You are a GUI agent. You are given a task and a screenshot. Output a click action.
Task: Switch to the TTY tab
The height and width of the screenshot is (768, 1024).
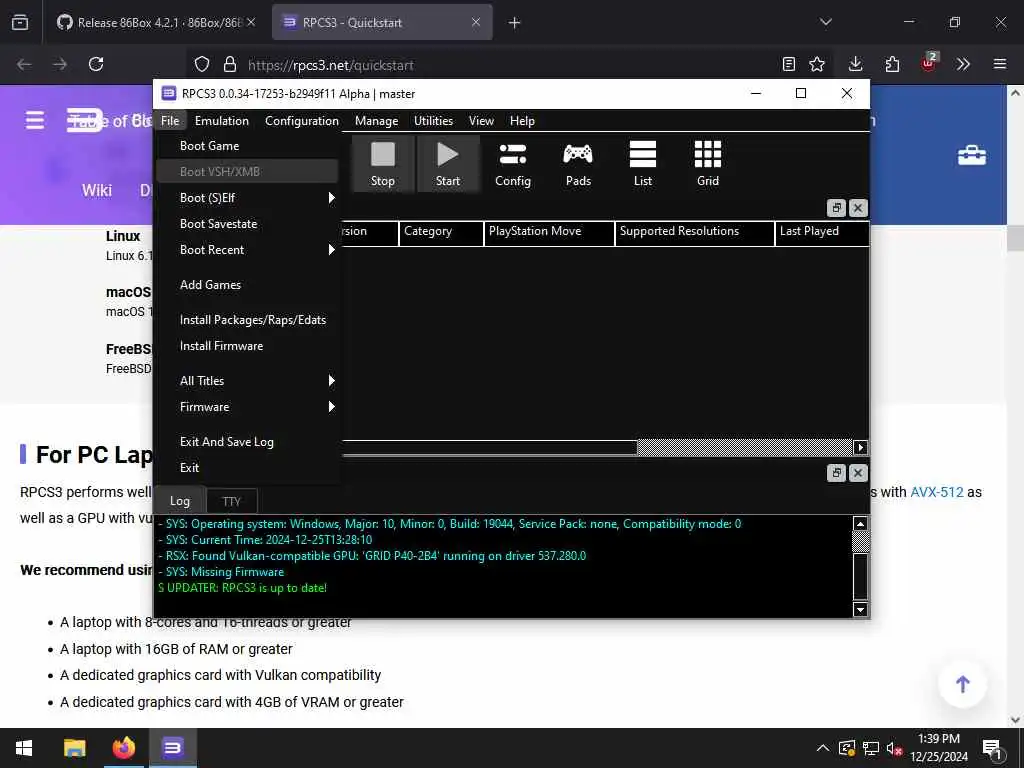point(231,502)
